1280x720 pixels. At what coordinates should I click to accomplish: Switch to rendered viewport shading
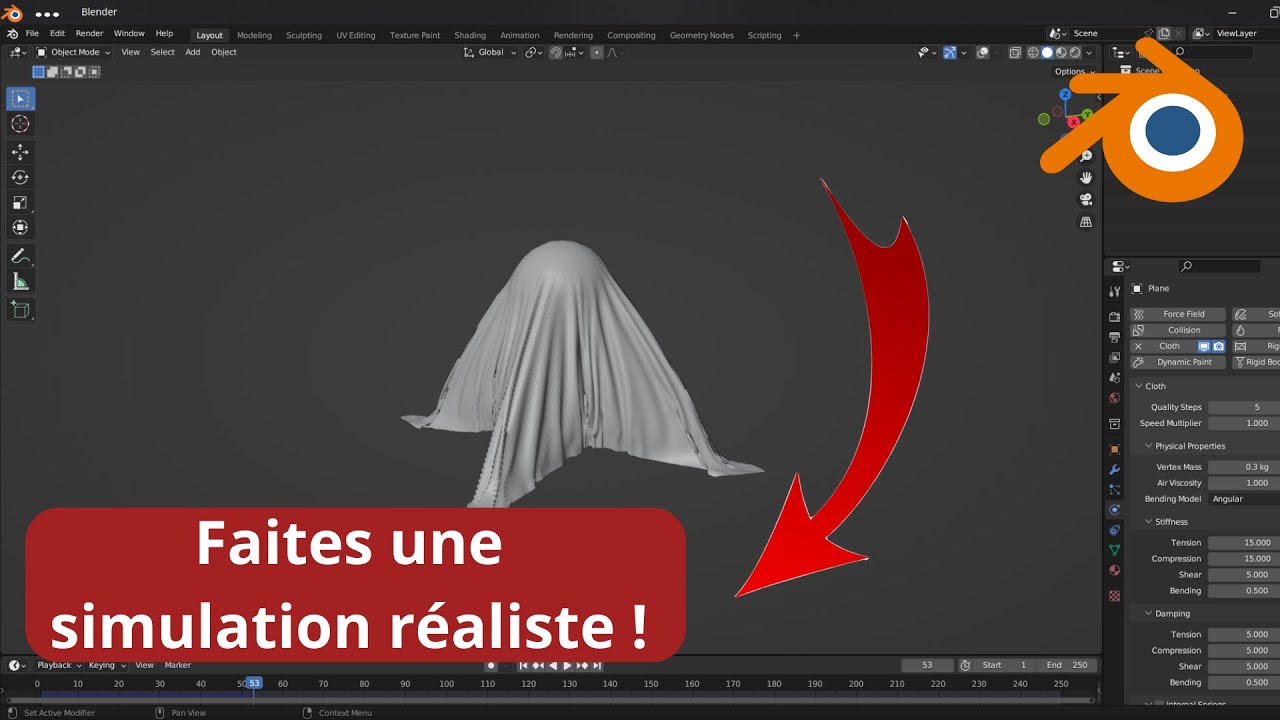click(1075, 53)
